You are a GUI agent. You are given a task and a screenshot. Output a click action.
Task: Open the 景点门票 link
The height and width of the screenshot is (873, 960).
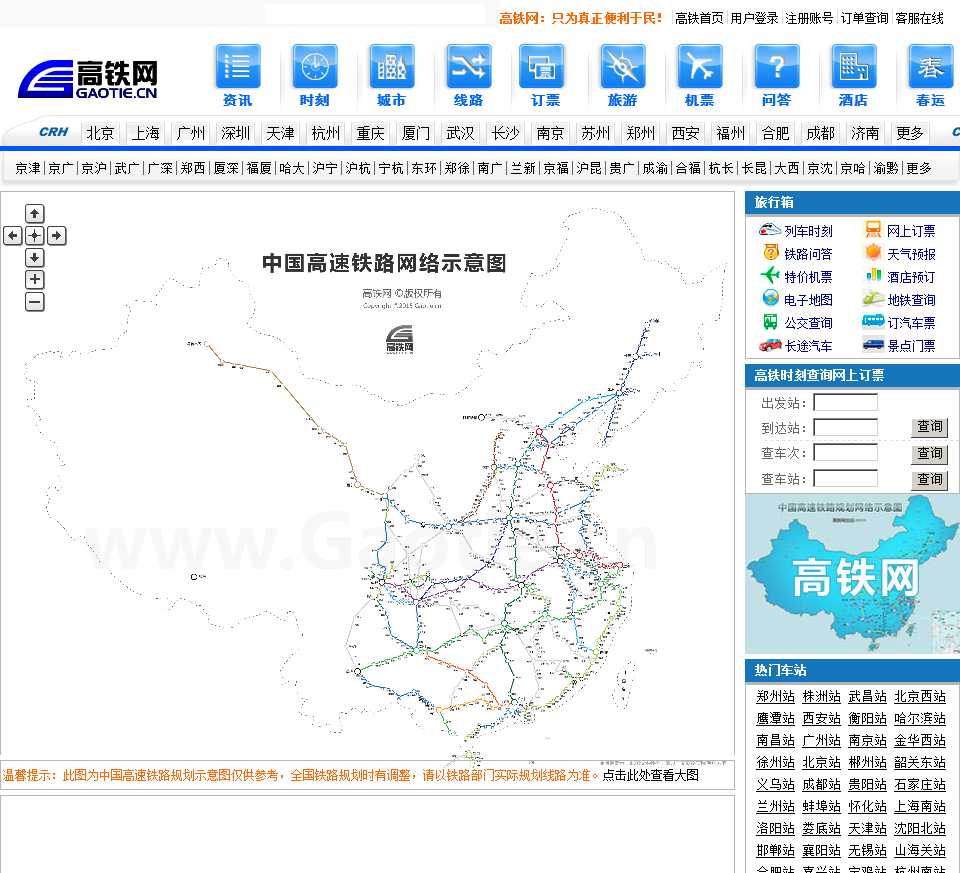coord(911,346)
